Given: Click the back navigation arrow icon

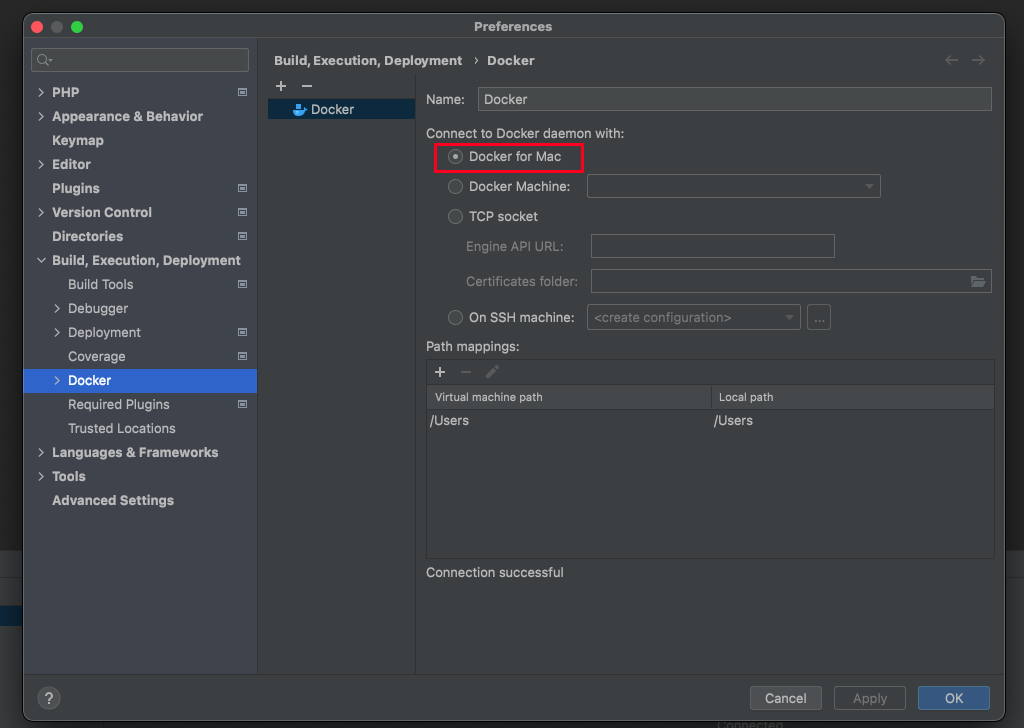Looking at the screenshot, I should [952, 61].
